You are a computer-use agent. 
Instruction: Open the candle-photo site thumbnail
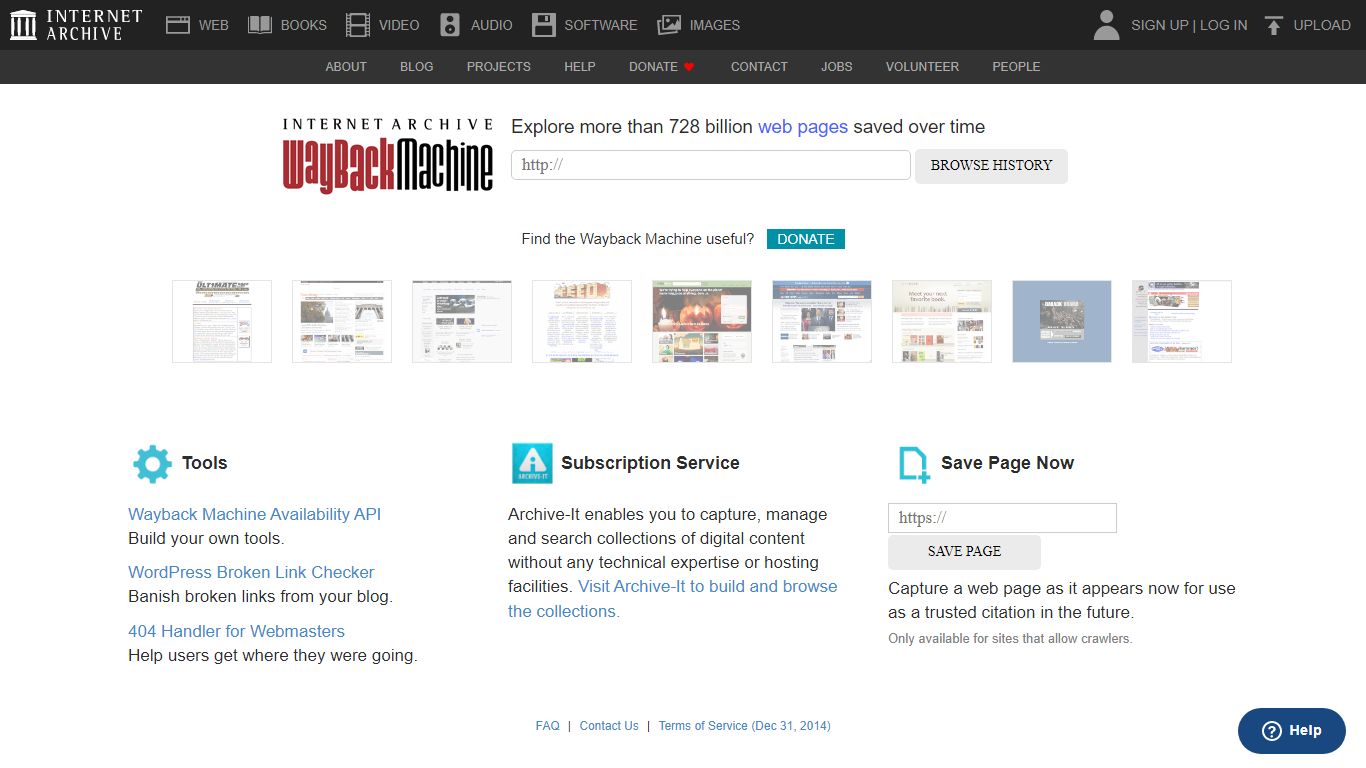pos(702,321)
